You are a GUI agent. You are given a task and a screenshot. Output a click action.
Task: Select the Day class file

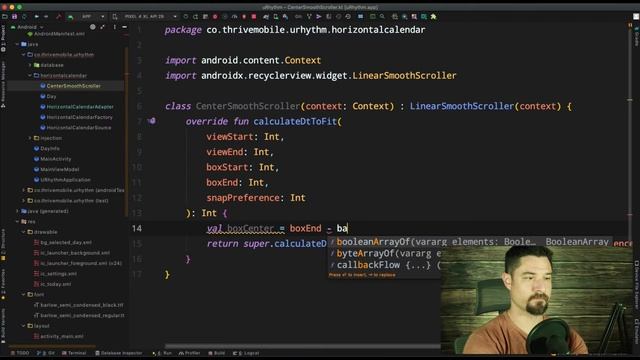coord(48,96)
